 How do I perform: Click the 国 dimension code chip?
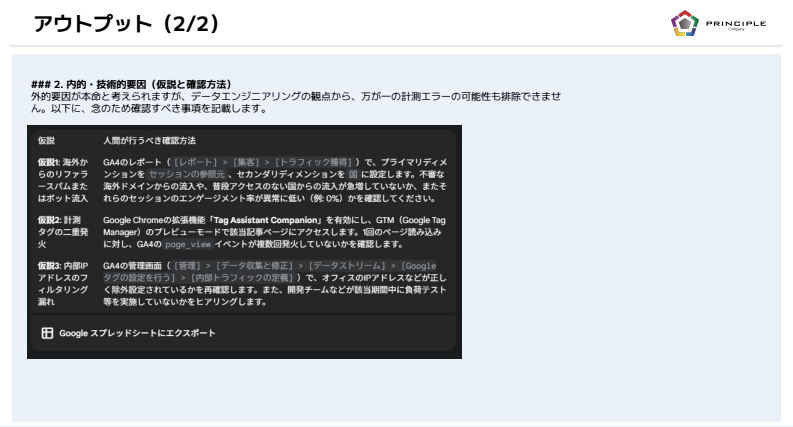click(353, 174)
